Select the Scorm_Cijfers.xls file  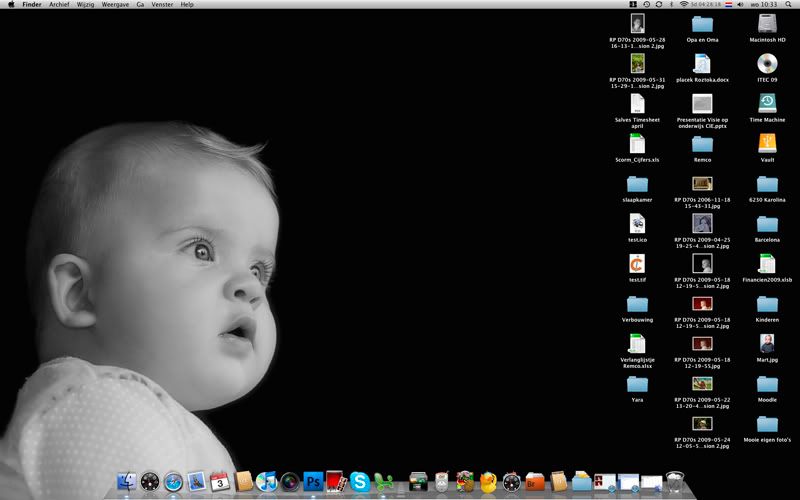click(x=637, y=143)
